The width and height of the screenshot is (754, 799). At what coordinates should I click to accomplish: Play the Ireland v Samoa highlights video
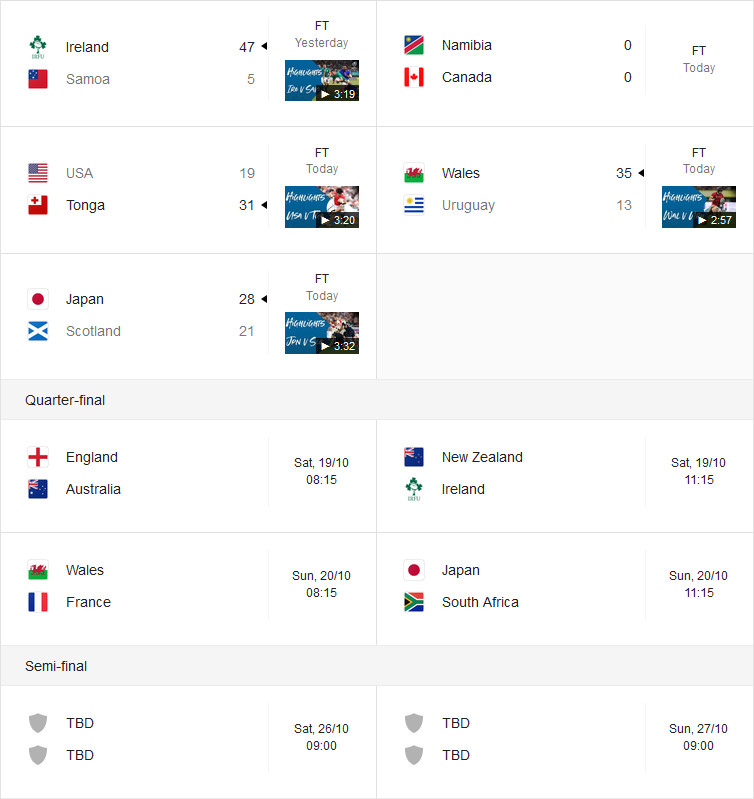pyautogui.click(x=321, y=81)
